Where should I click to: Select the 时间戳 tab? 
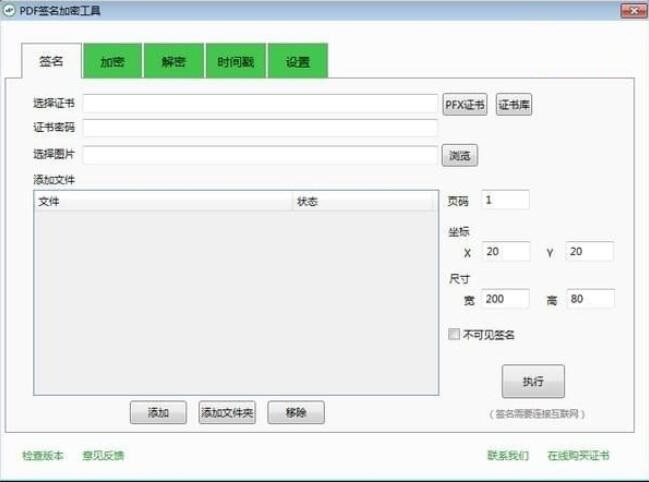(x=235, y=61)
